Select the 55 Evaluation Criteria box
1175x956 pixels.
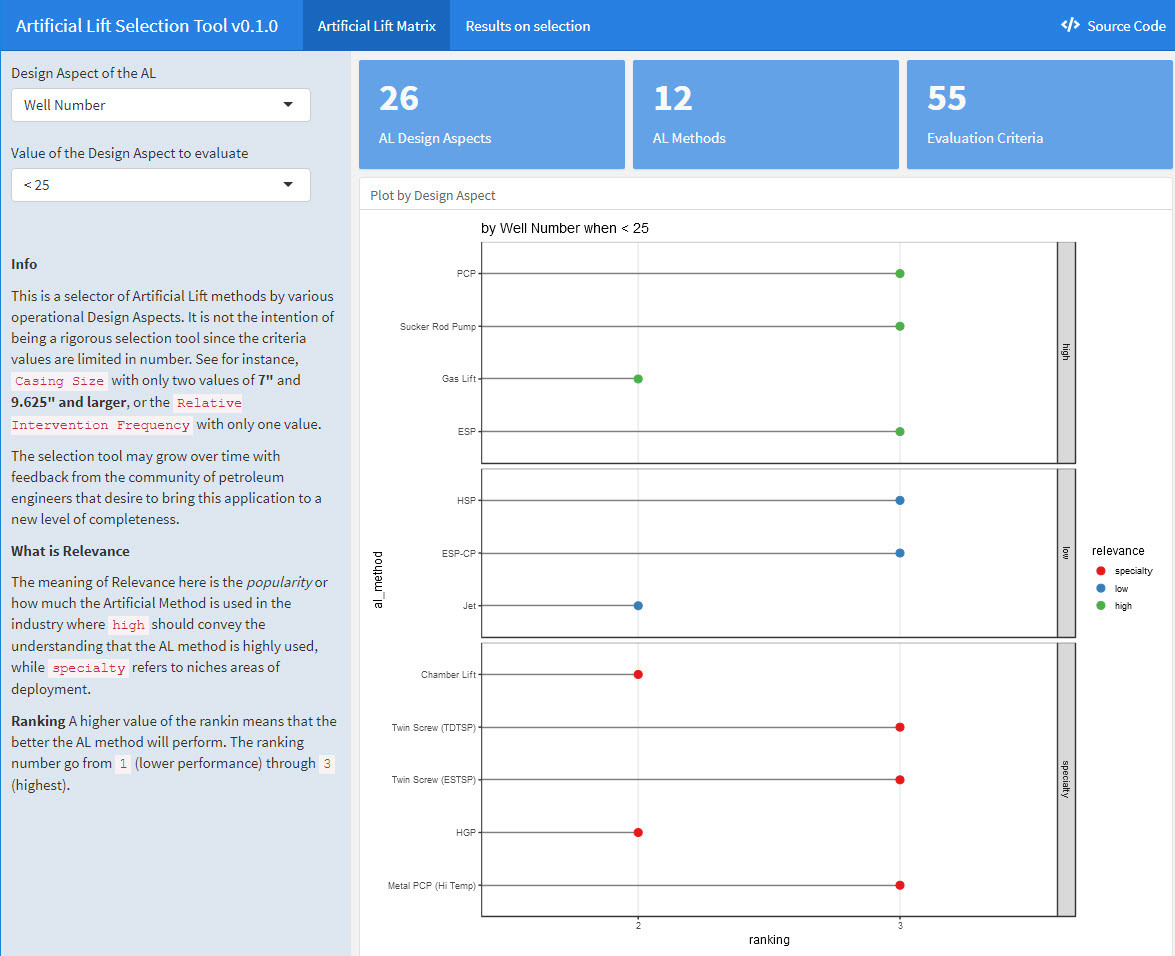(x=1039, y=114)
